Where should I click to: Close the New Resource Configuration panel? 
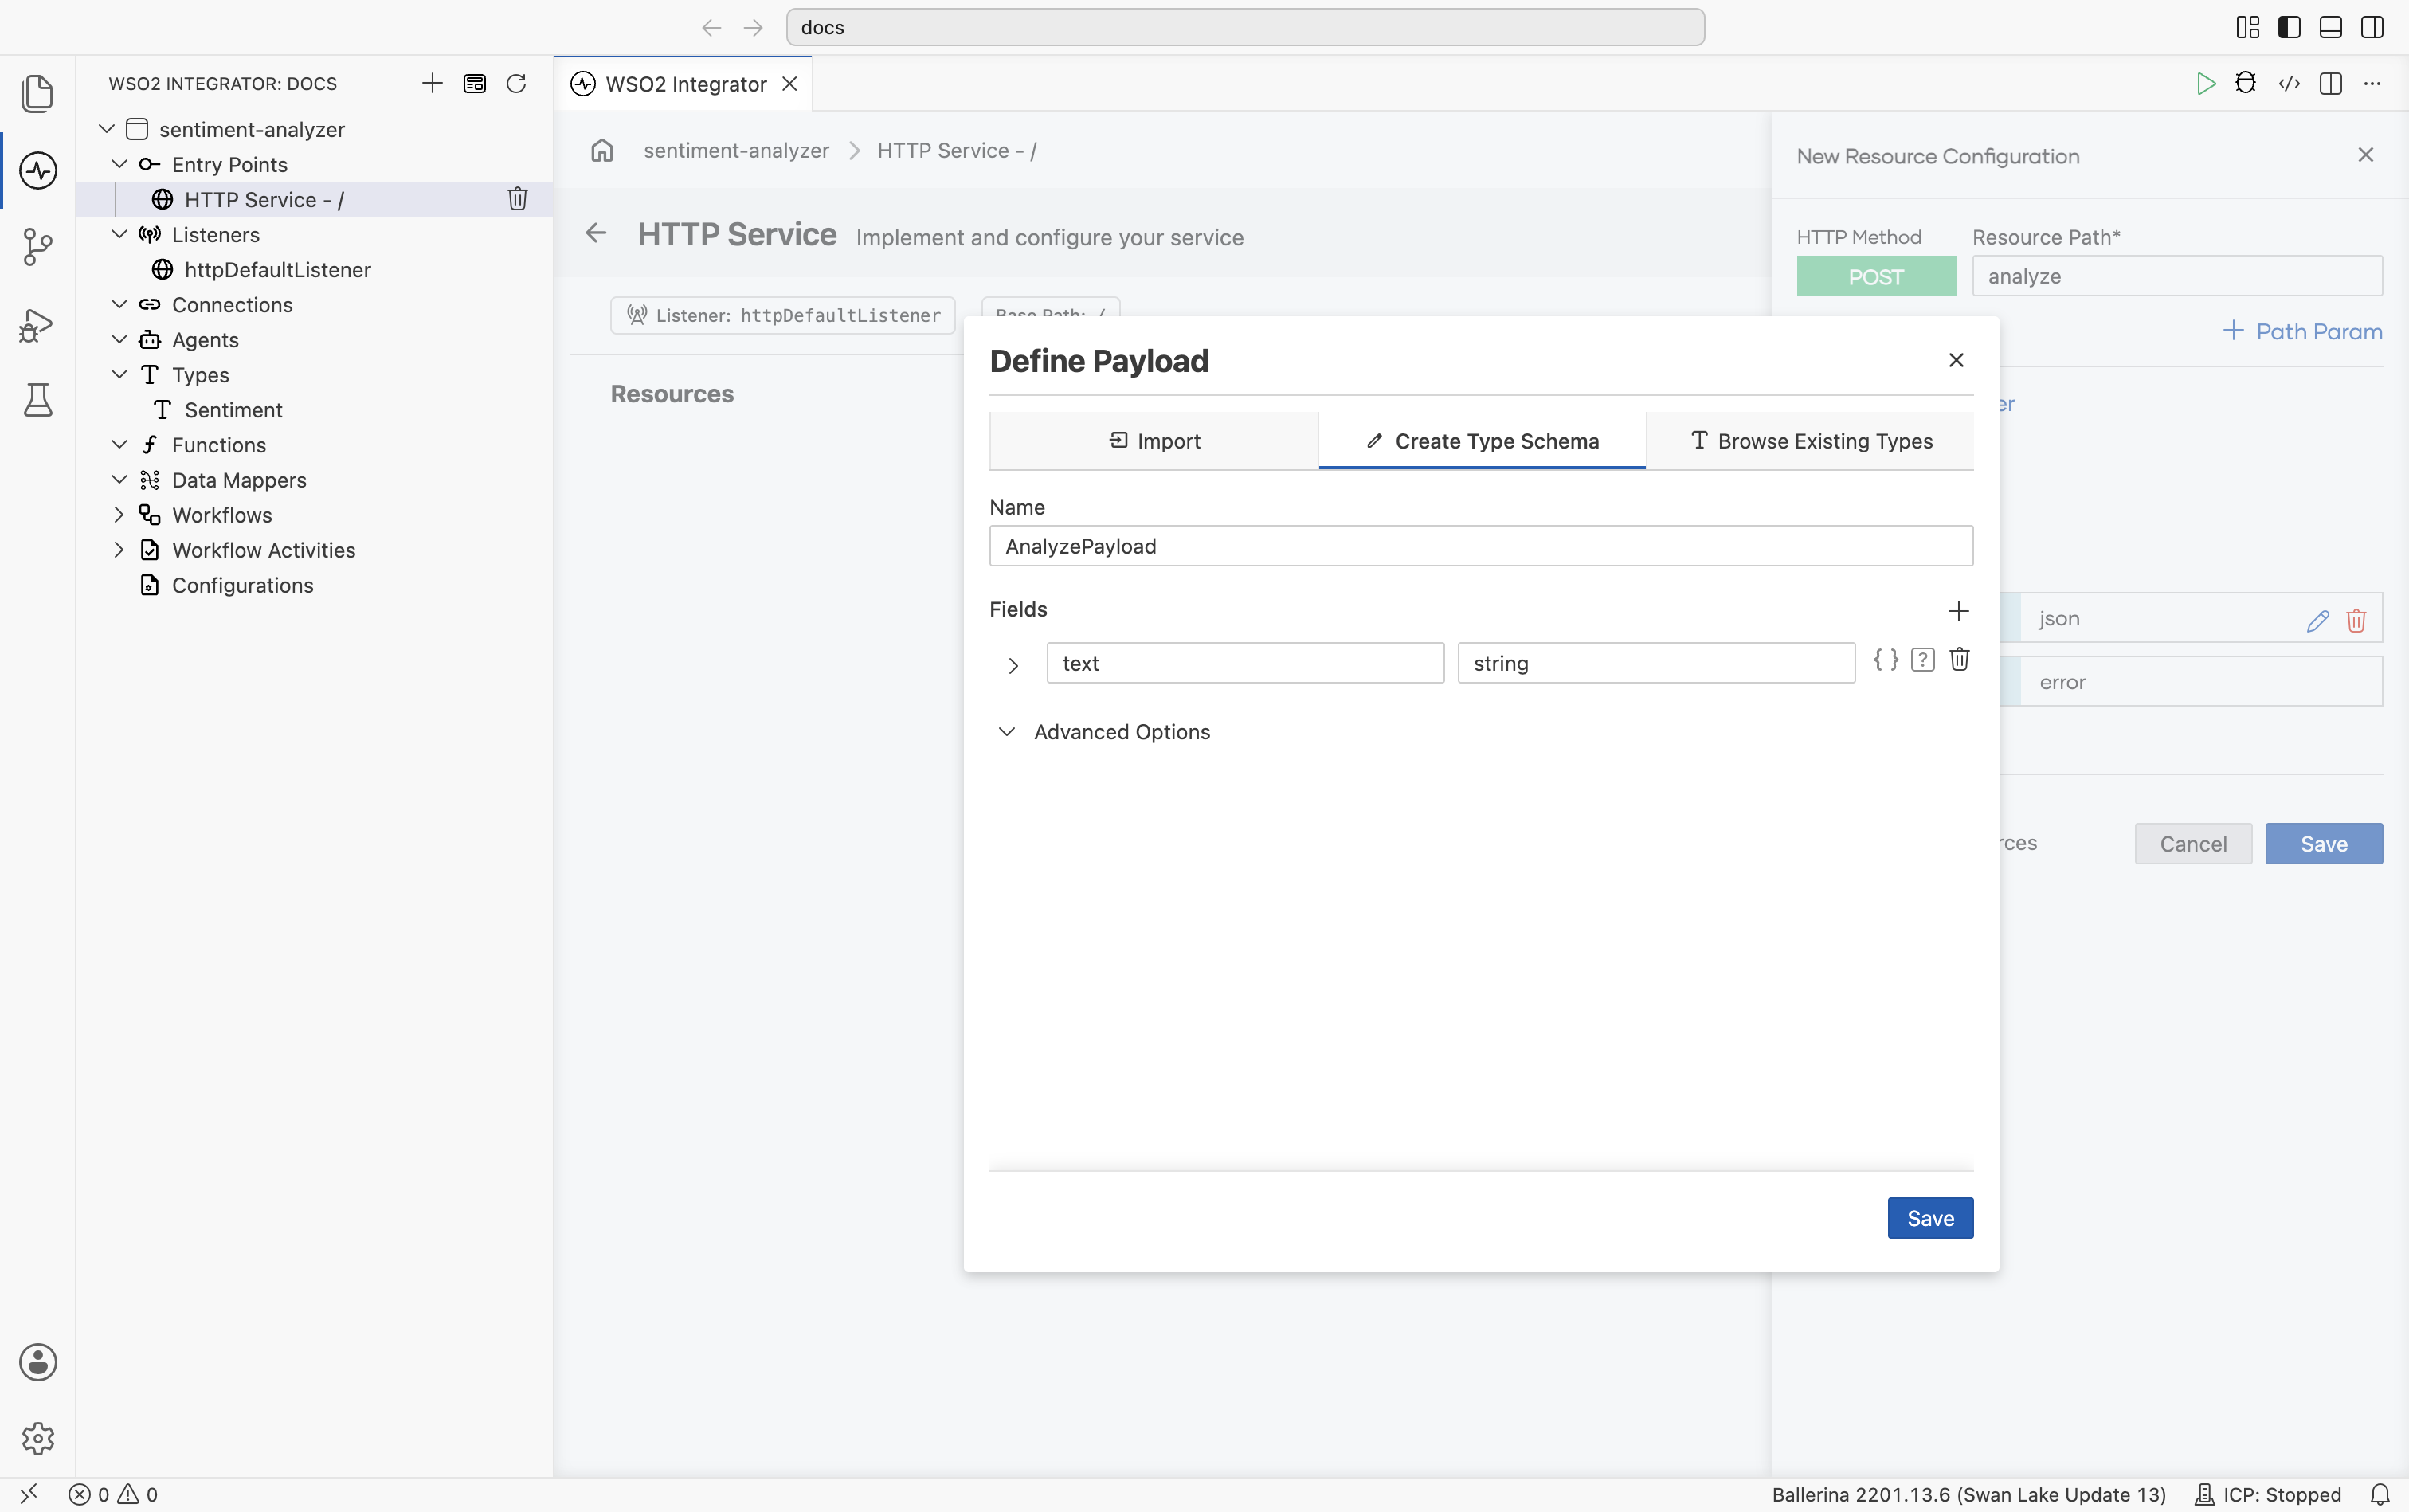pos(2365,155)
